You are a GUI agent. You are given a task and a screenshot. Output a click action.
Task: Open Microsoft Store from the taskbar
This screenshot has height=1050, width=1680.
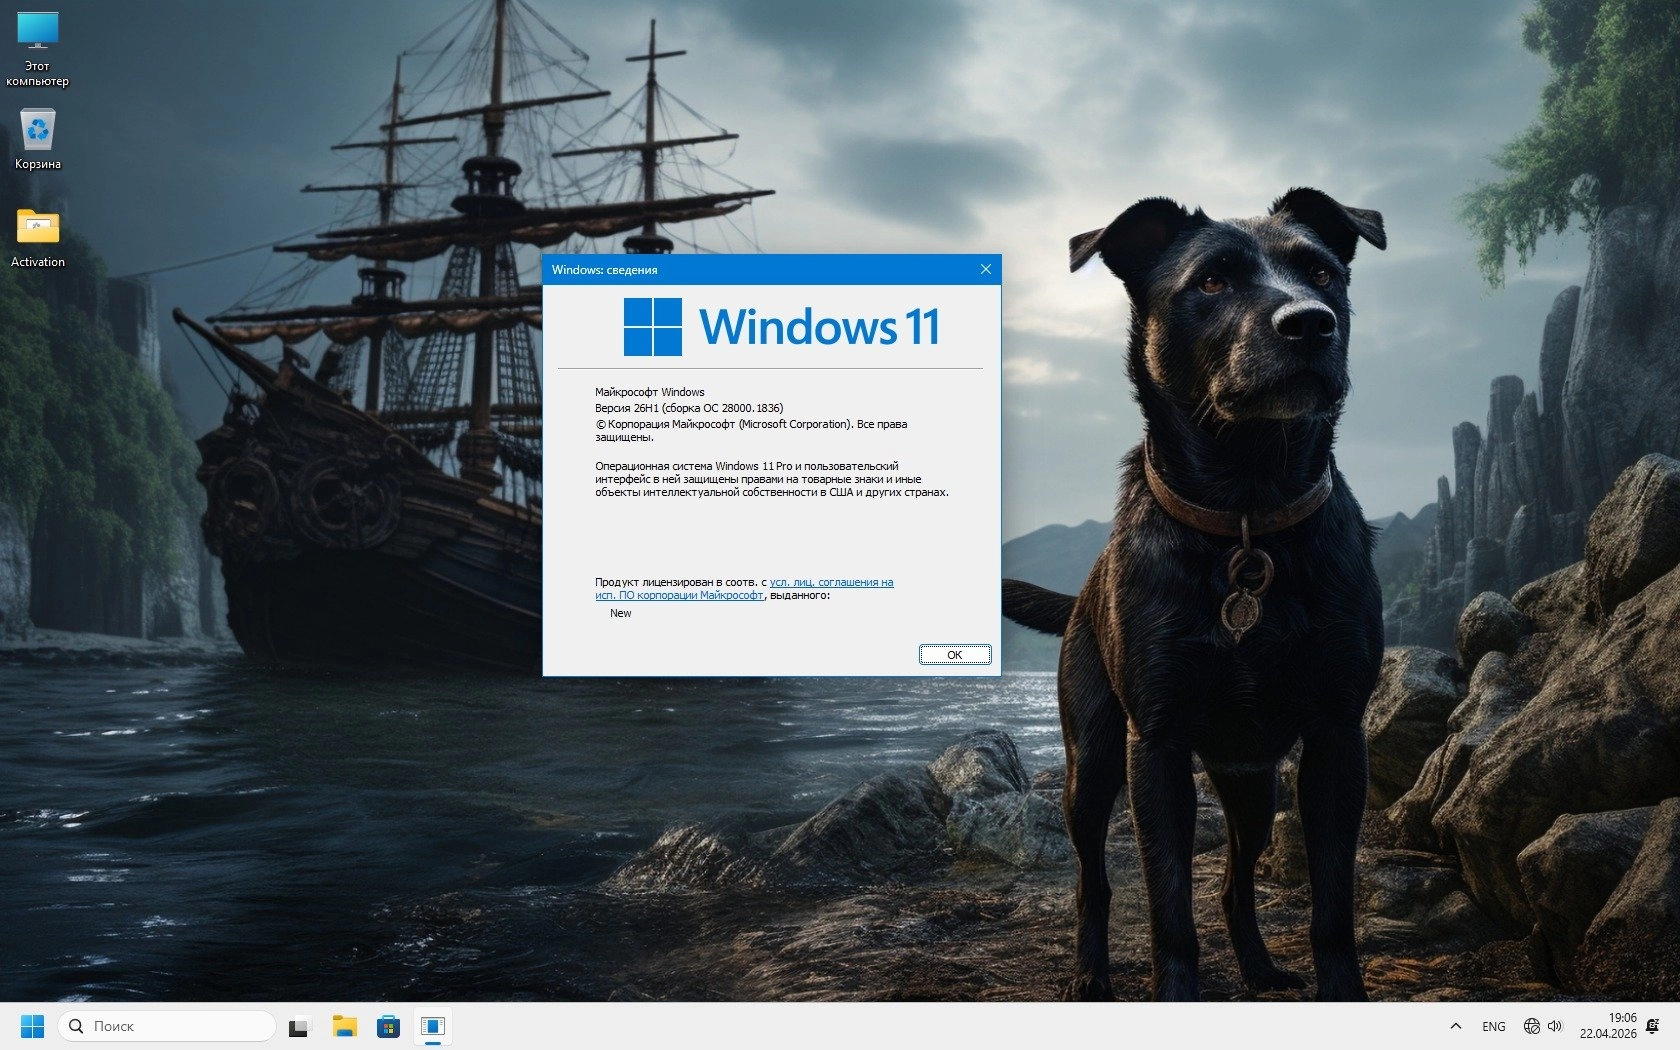(x=388, y=1026)
